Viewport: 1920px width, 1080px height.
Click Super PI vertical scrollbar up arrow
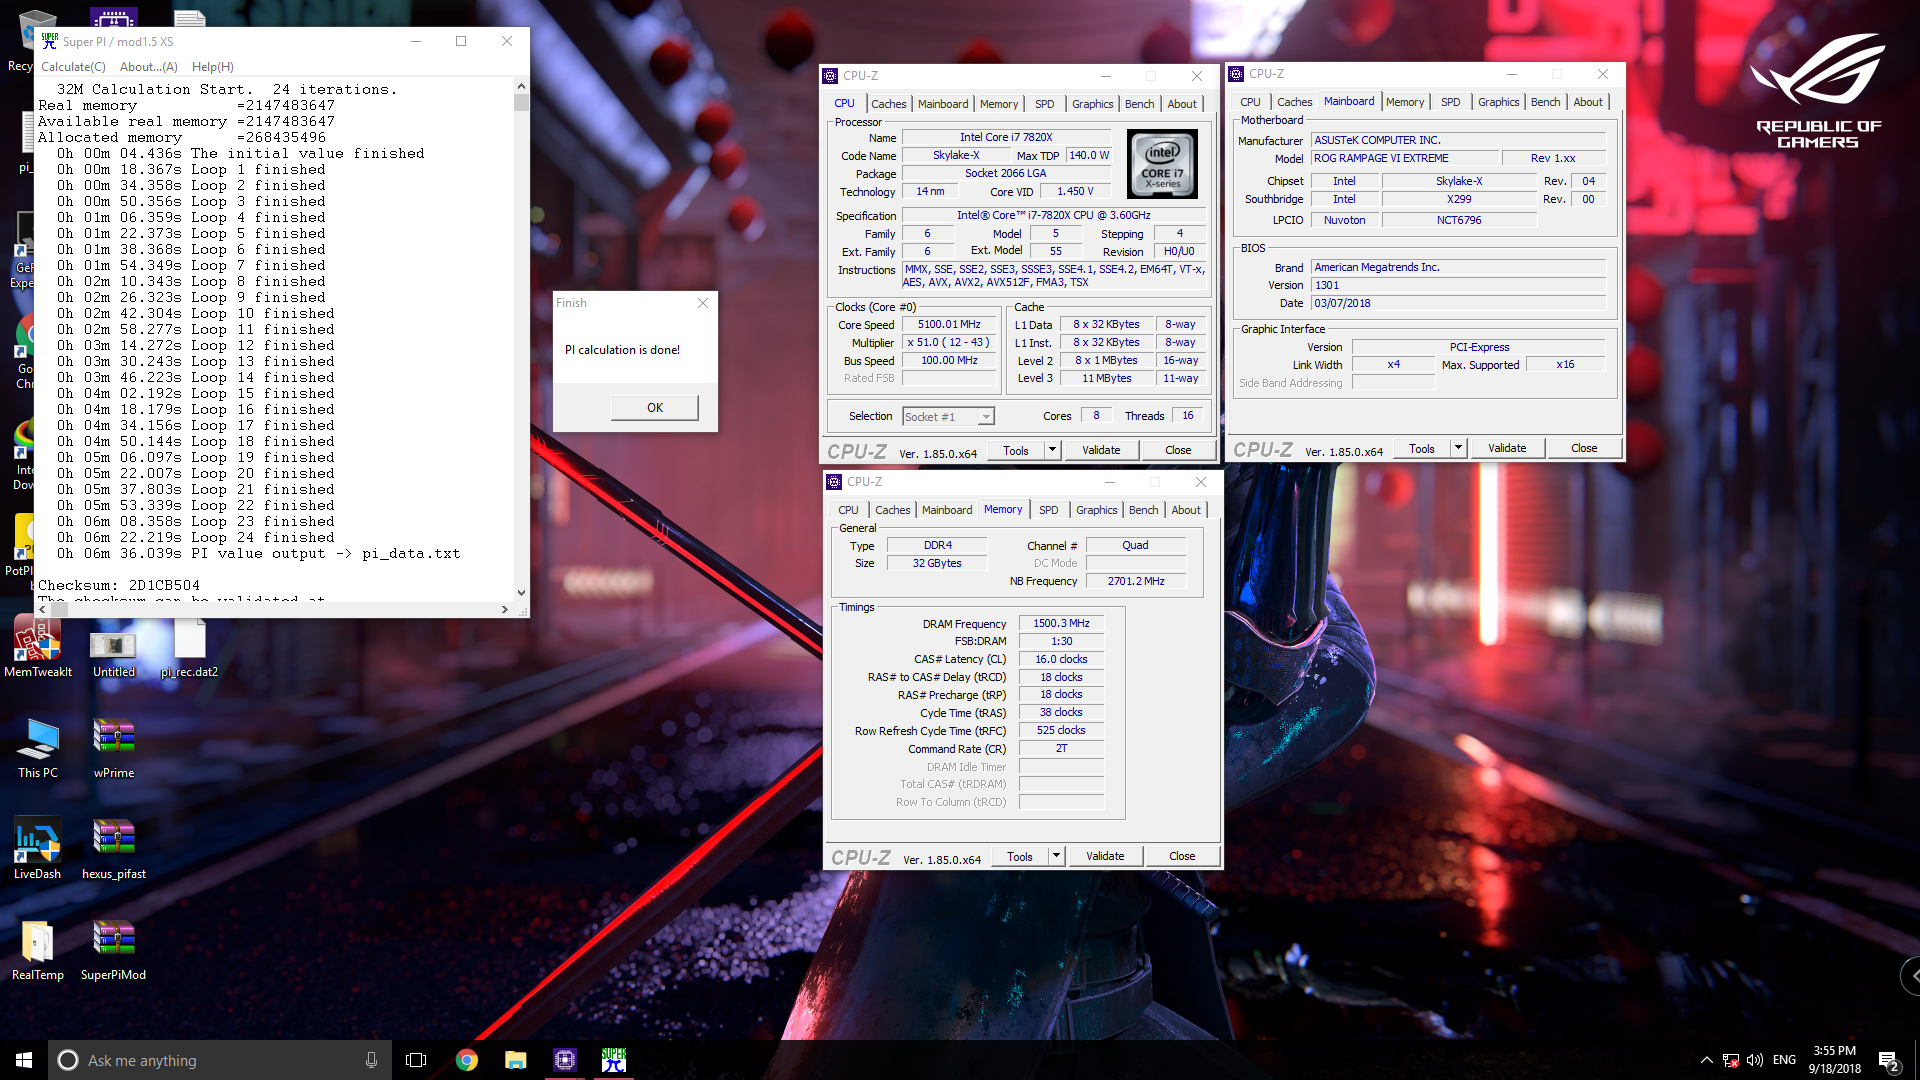(x=521, y=87)
